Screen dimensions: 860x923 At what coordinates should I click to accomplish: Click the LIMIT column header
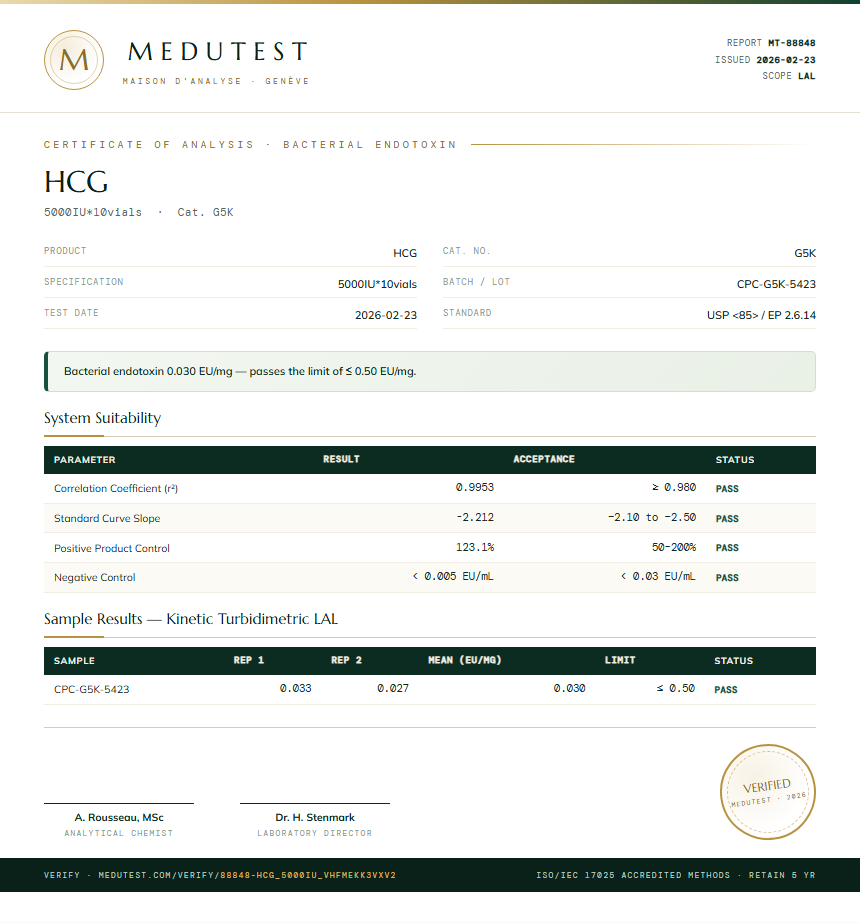(x=620, y=660)
